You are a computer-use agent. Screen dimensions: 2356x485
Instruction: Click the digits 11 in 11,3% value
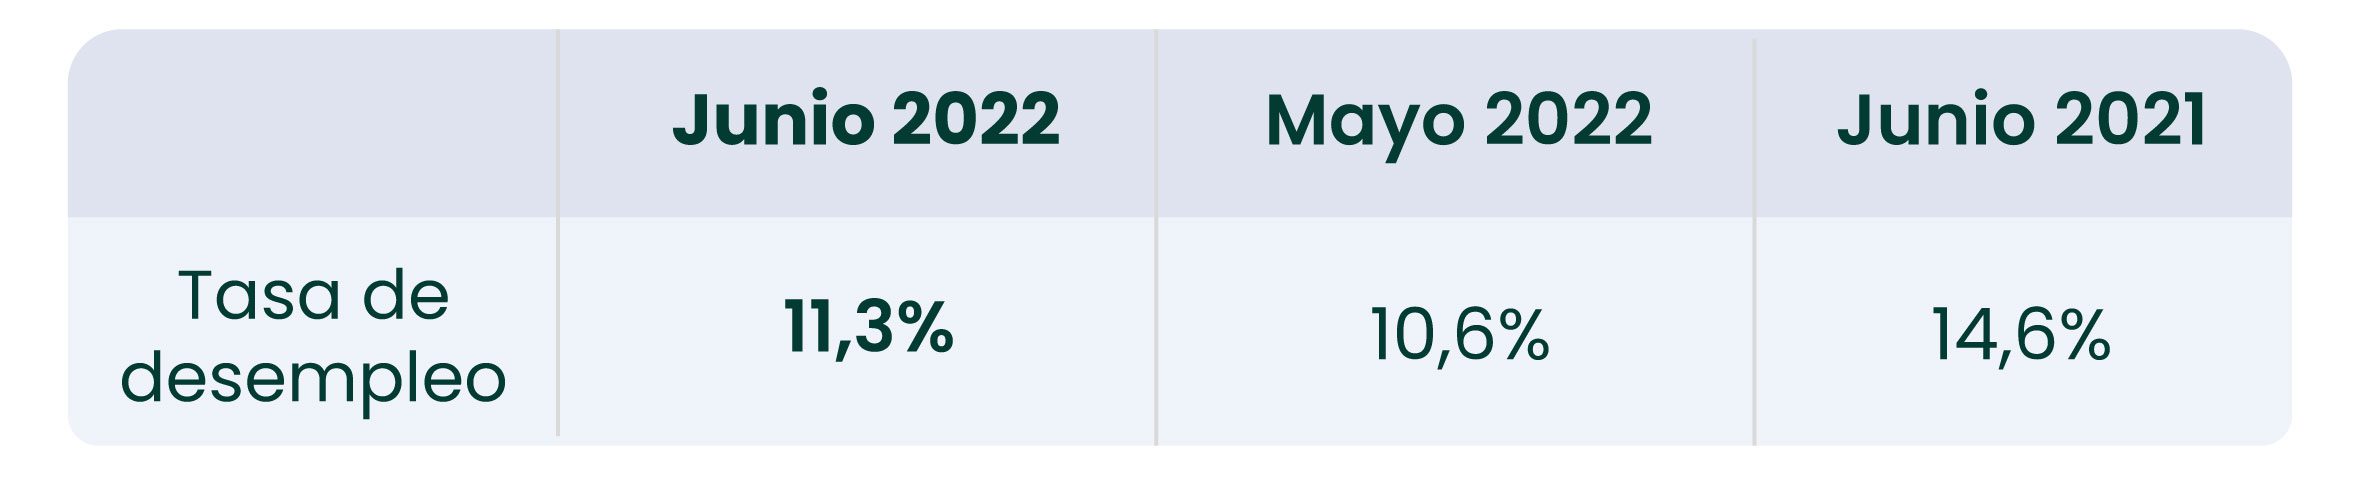(806, 327)
